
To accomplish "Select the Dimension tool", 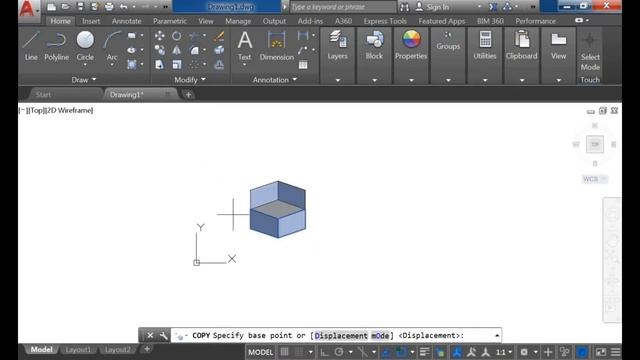I will click(277, 46).
